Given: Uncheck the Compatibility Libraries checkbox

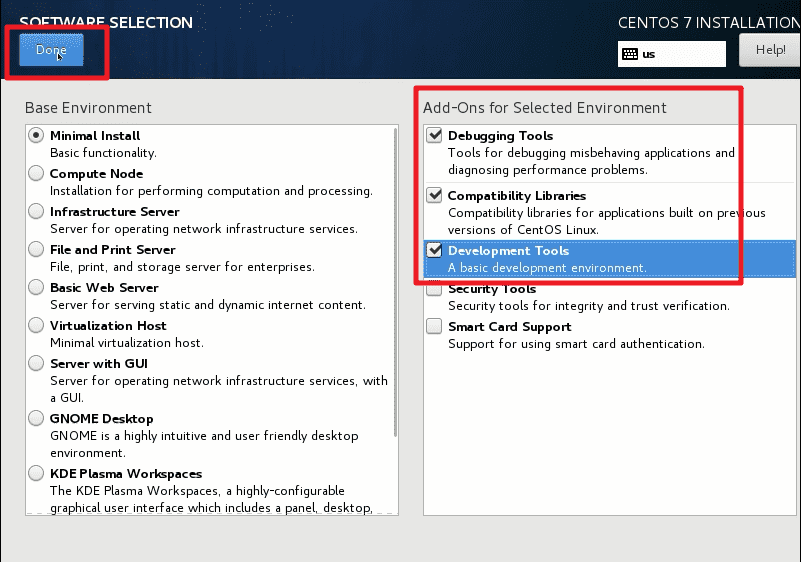Looking at the screenshot, I should click(x=434, y=195).
